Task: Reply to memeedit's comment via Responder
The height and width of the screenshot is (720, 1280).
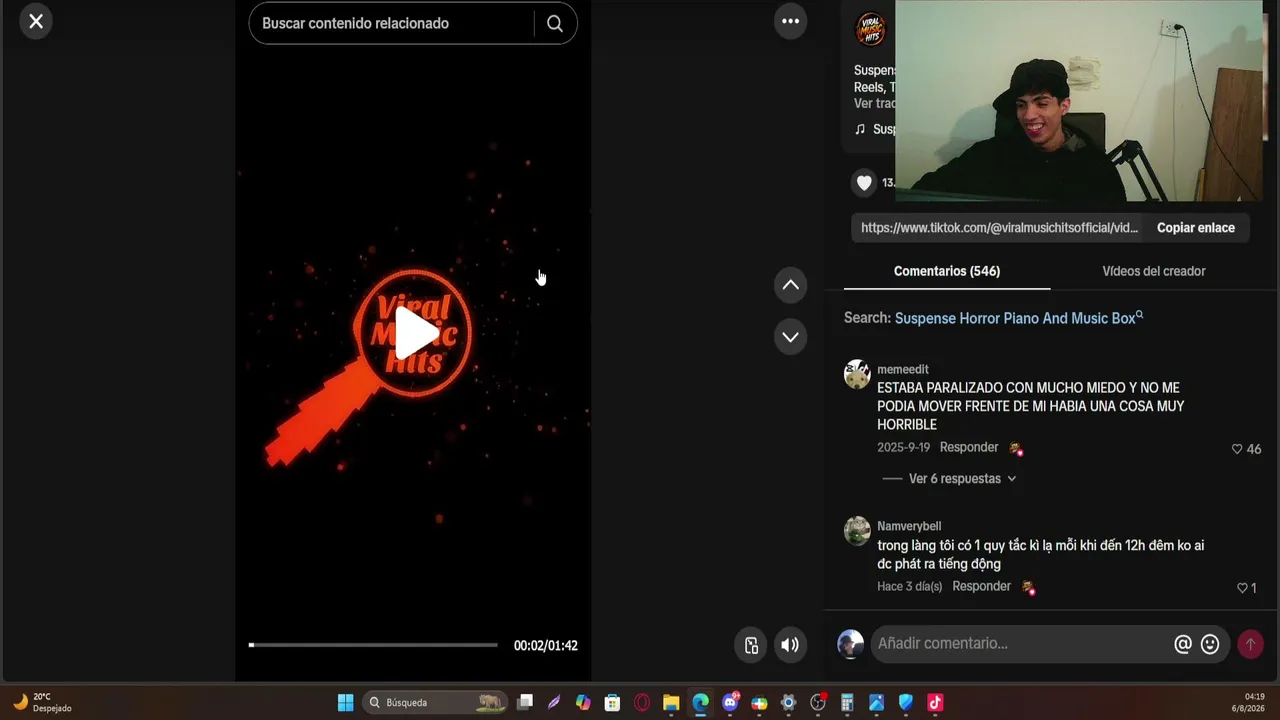Action: click(969, 448)
